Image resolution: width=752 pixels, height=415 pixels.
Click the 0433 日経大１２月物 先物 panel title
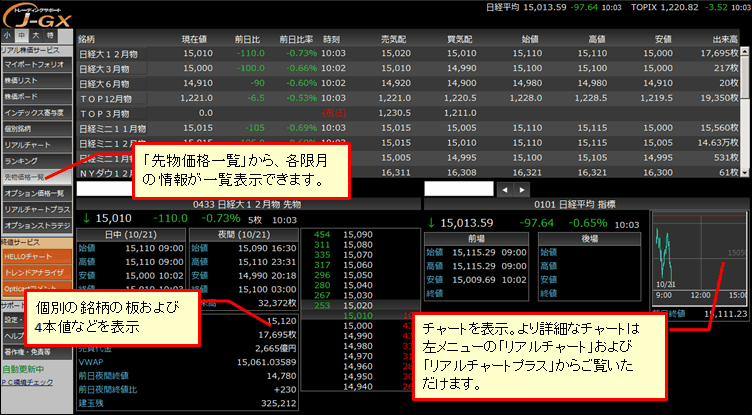[x=247, y=204]
